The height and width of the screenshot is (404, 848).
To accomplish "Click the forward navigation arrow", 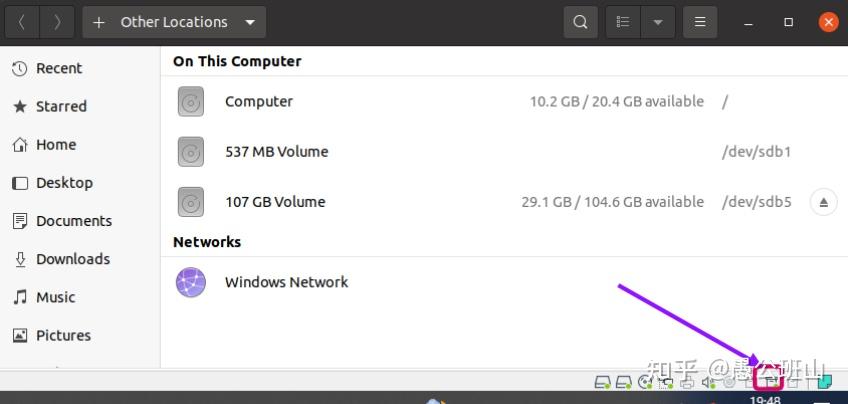I will [x=57, y=22].
